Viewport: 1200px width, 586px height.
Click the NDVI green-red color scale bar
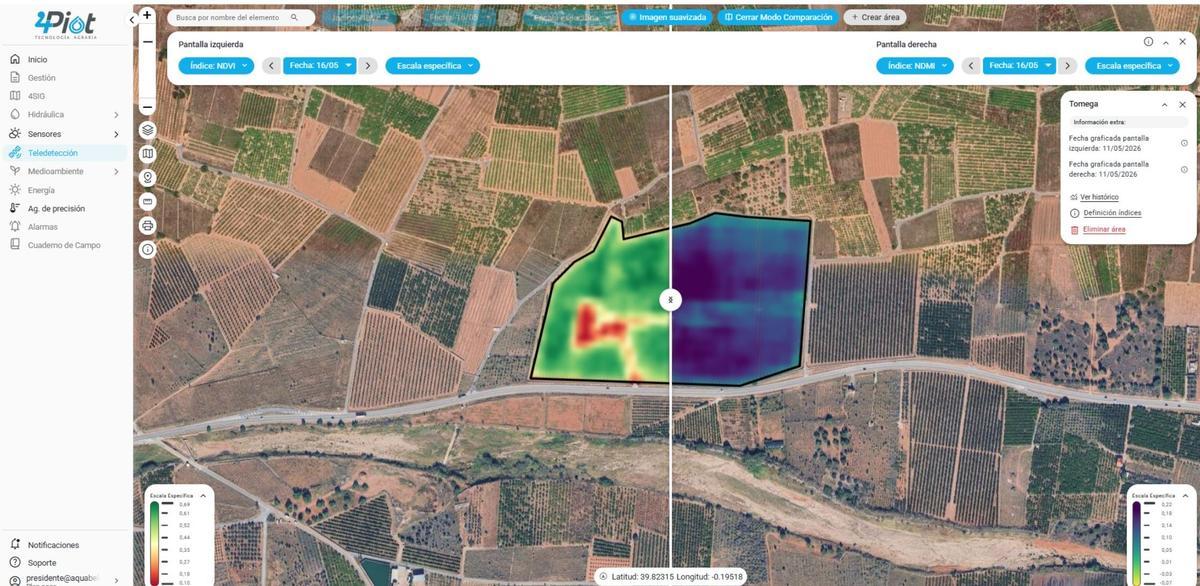[x=154, y=543]
